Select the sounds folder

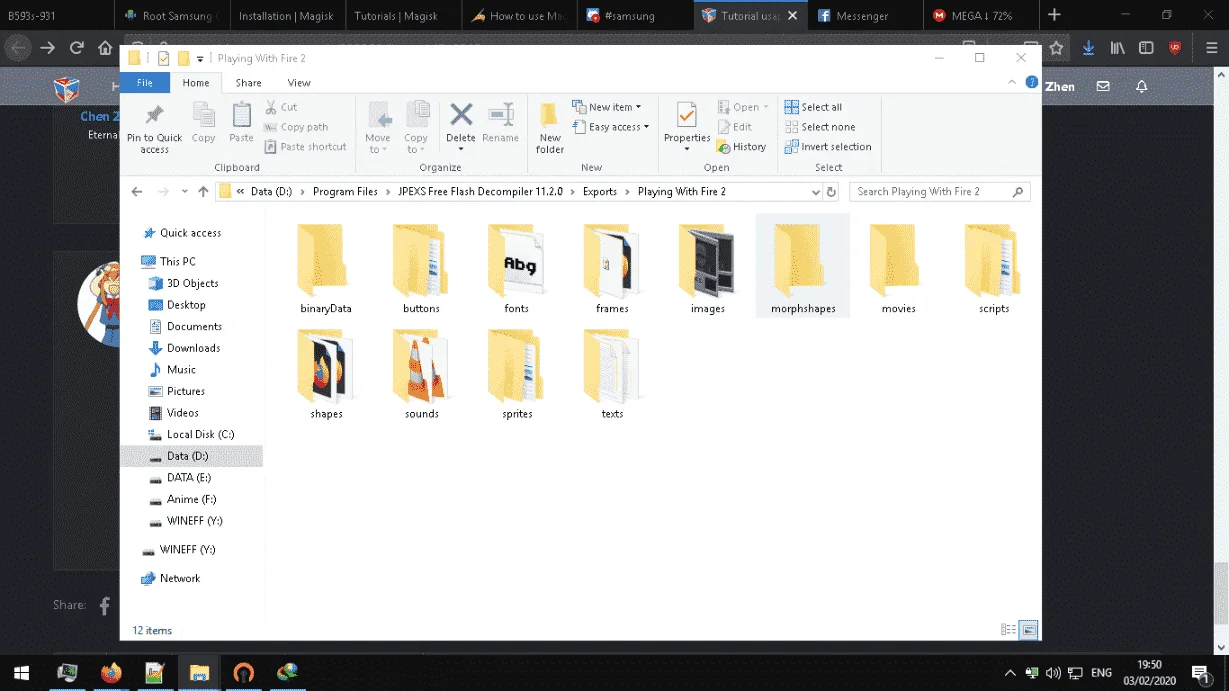click(x=421, y=374)
